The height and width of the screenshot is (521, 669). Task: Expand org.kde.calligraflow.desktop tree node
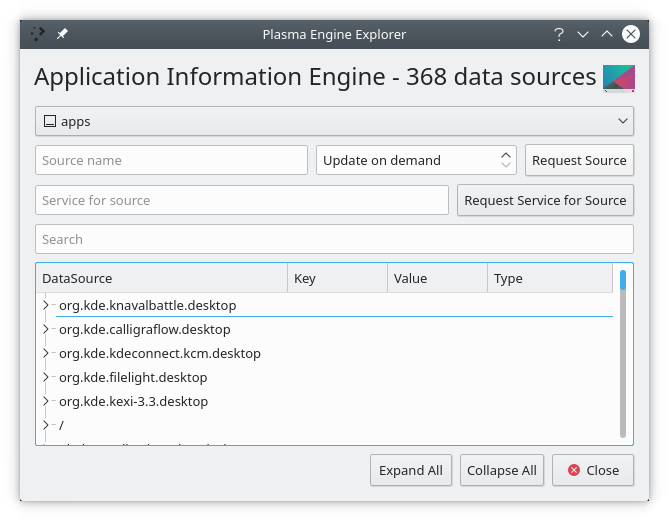point(46,329)
